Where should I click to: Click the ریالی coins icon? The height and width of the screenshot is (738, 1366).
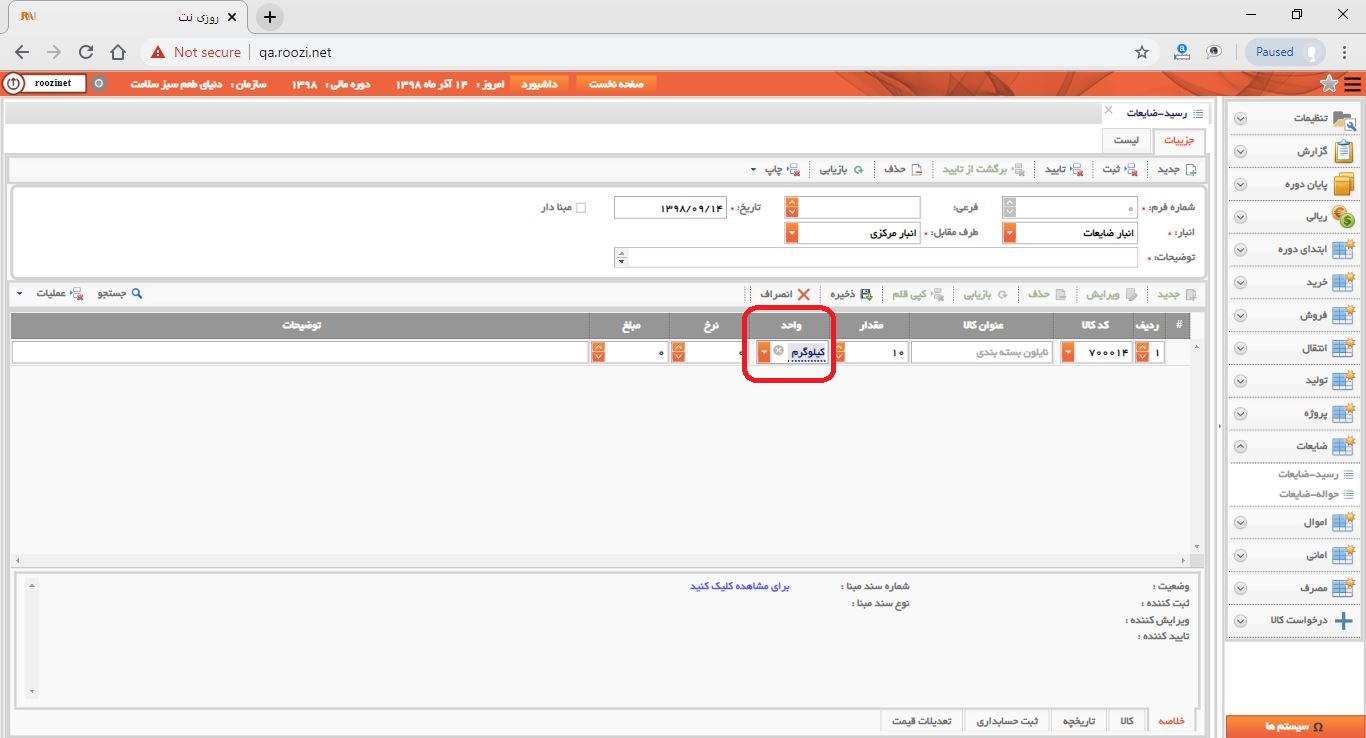1344,217
